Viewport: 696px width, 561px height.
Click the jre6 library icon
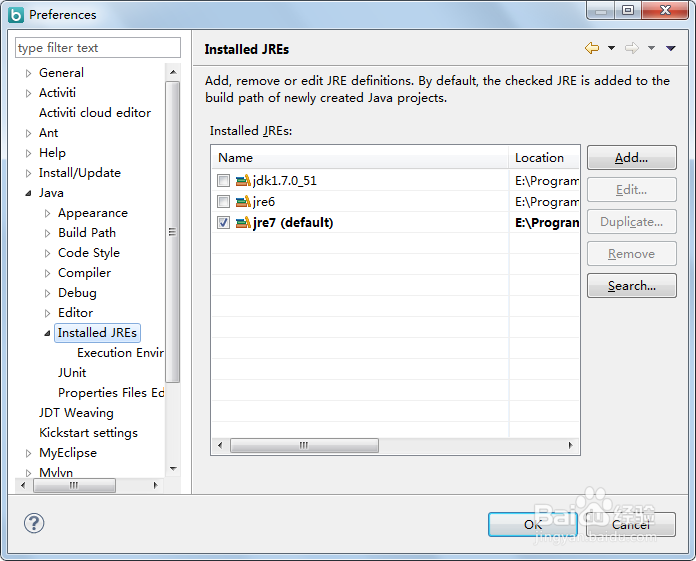point(243,202)
